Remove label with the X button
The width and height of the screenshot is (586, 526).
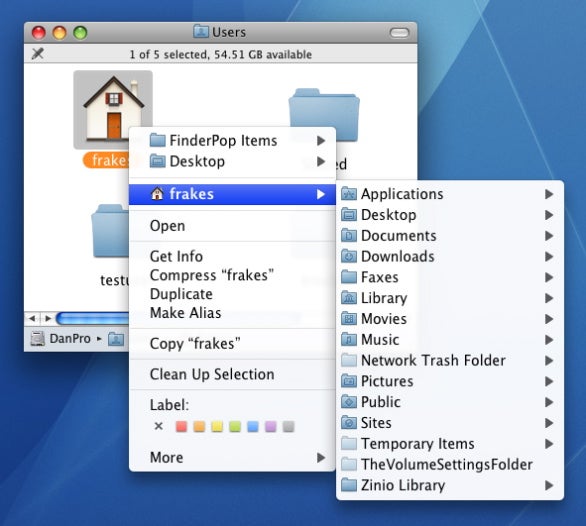click(x=158, y=426)
